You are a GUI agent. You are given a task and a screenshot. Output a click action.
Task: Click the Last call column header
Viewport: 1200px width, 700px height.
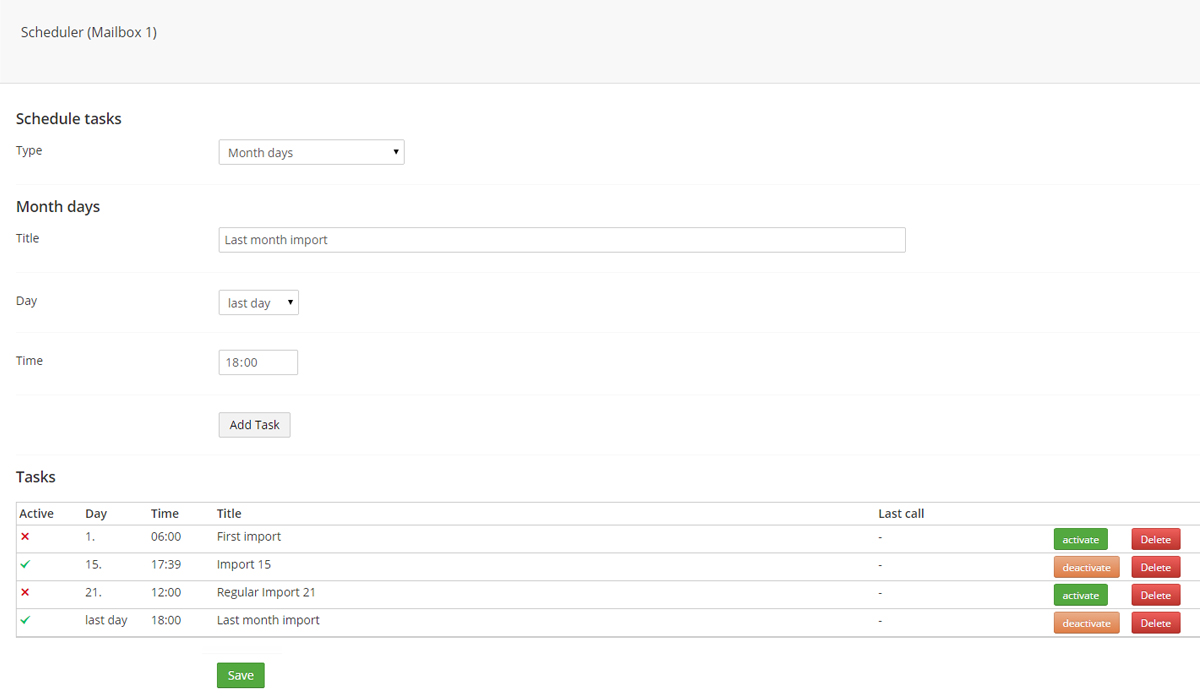point(901,514)
